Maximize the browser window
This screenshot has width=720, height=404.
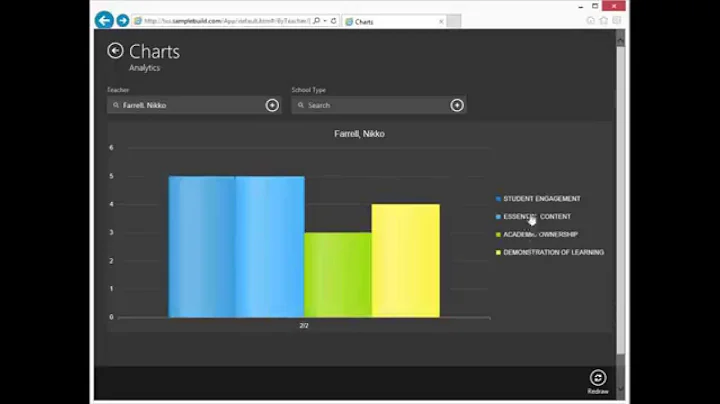click(x=595, y=6)
